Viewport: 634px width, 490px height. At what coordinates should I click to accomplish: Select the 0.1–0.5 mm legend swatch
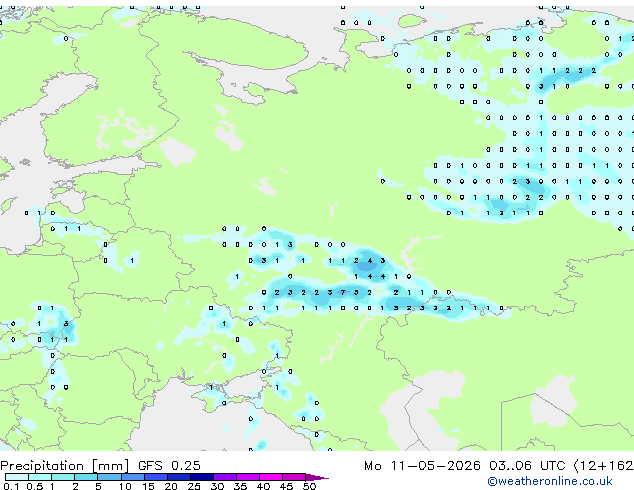tap(17, 477)
